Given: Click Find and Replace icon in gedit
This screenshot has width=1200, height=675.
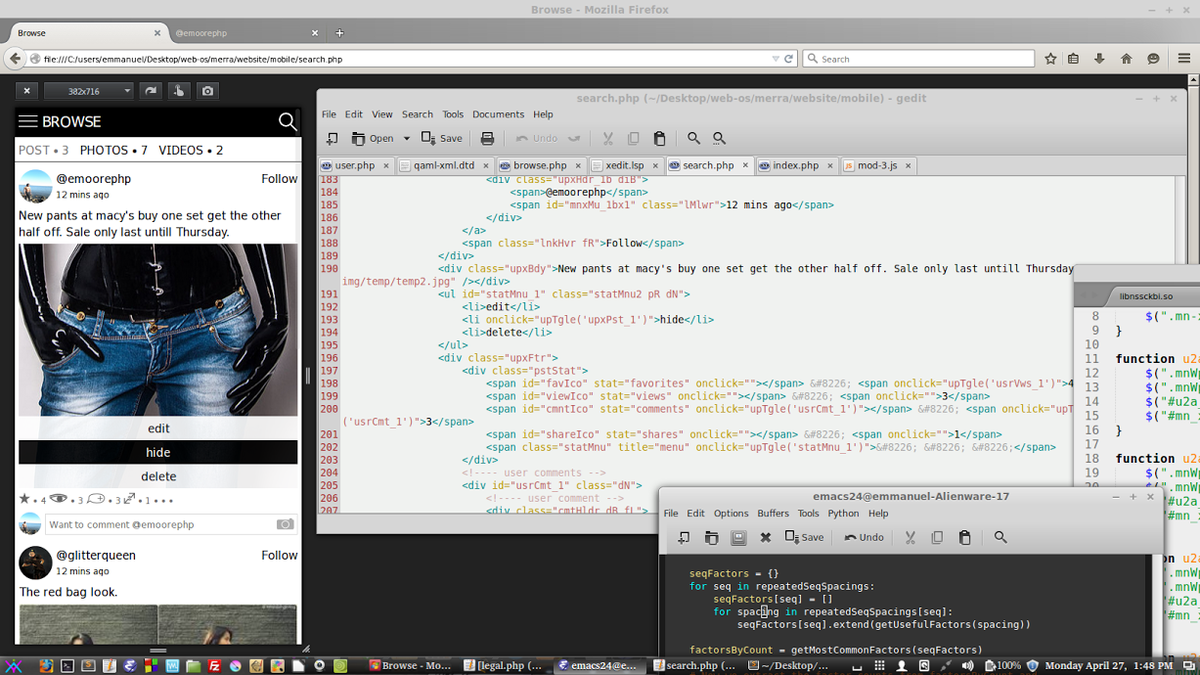Looking at the screenshot, I should (719, 138).
